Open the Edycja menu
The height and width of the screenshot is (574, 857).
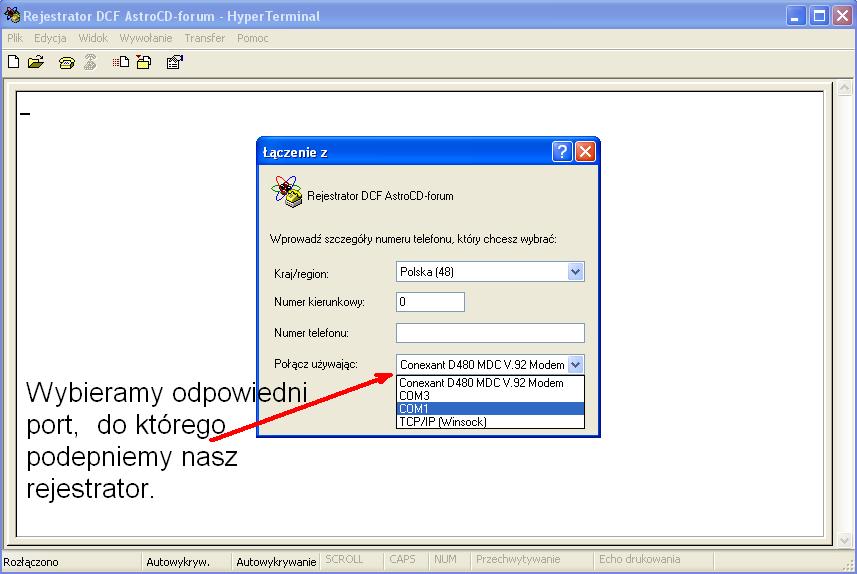pyautogui.click(x=50, y=38)
